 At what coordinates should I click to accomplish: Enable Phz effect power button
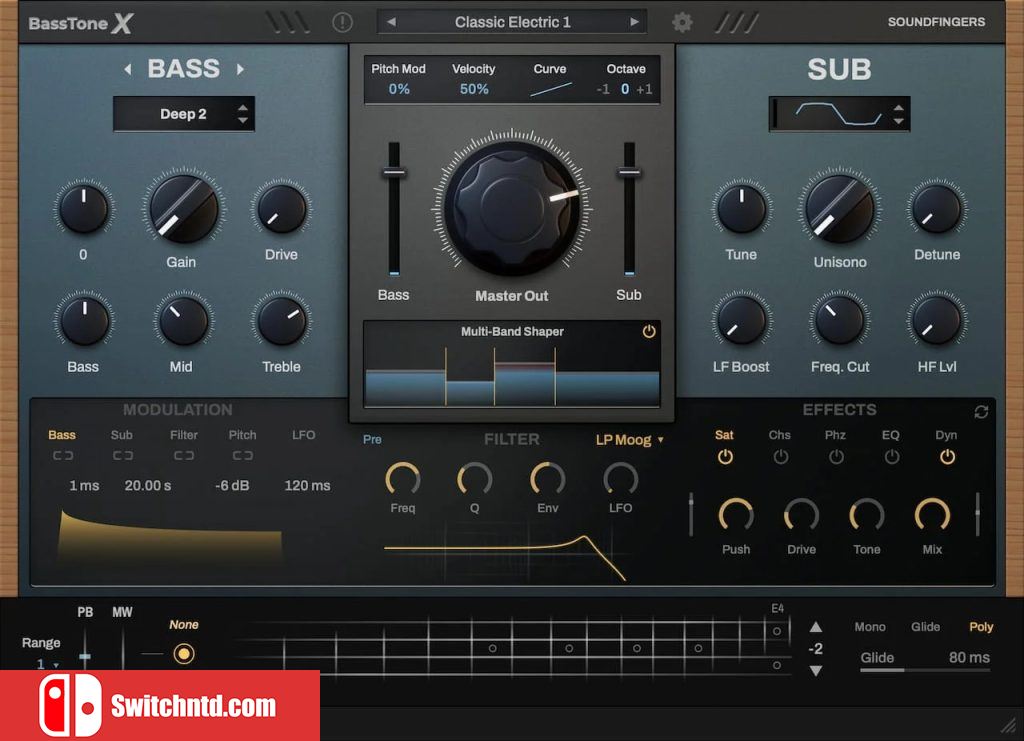point(836,457)
